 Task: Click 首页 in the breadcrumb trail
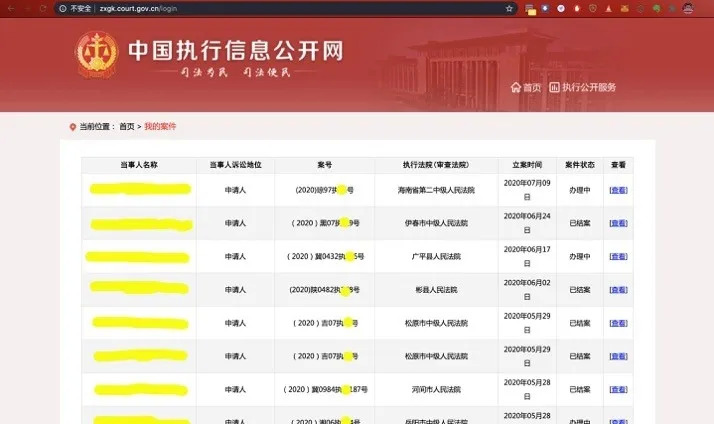coord(127,127)
